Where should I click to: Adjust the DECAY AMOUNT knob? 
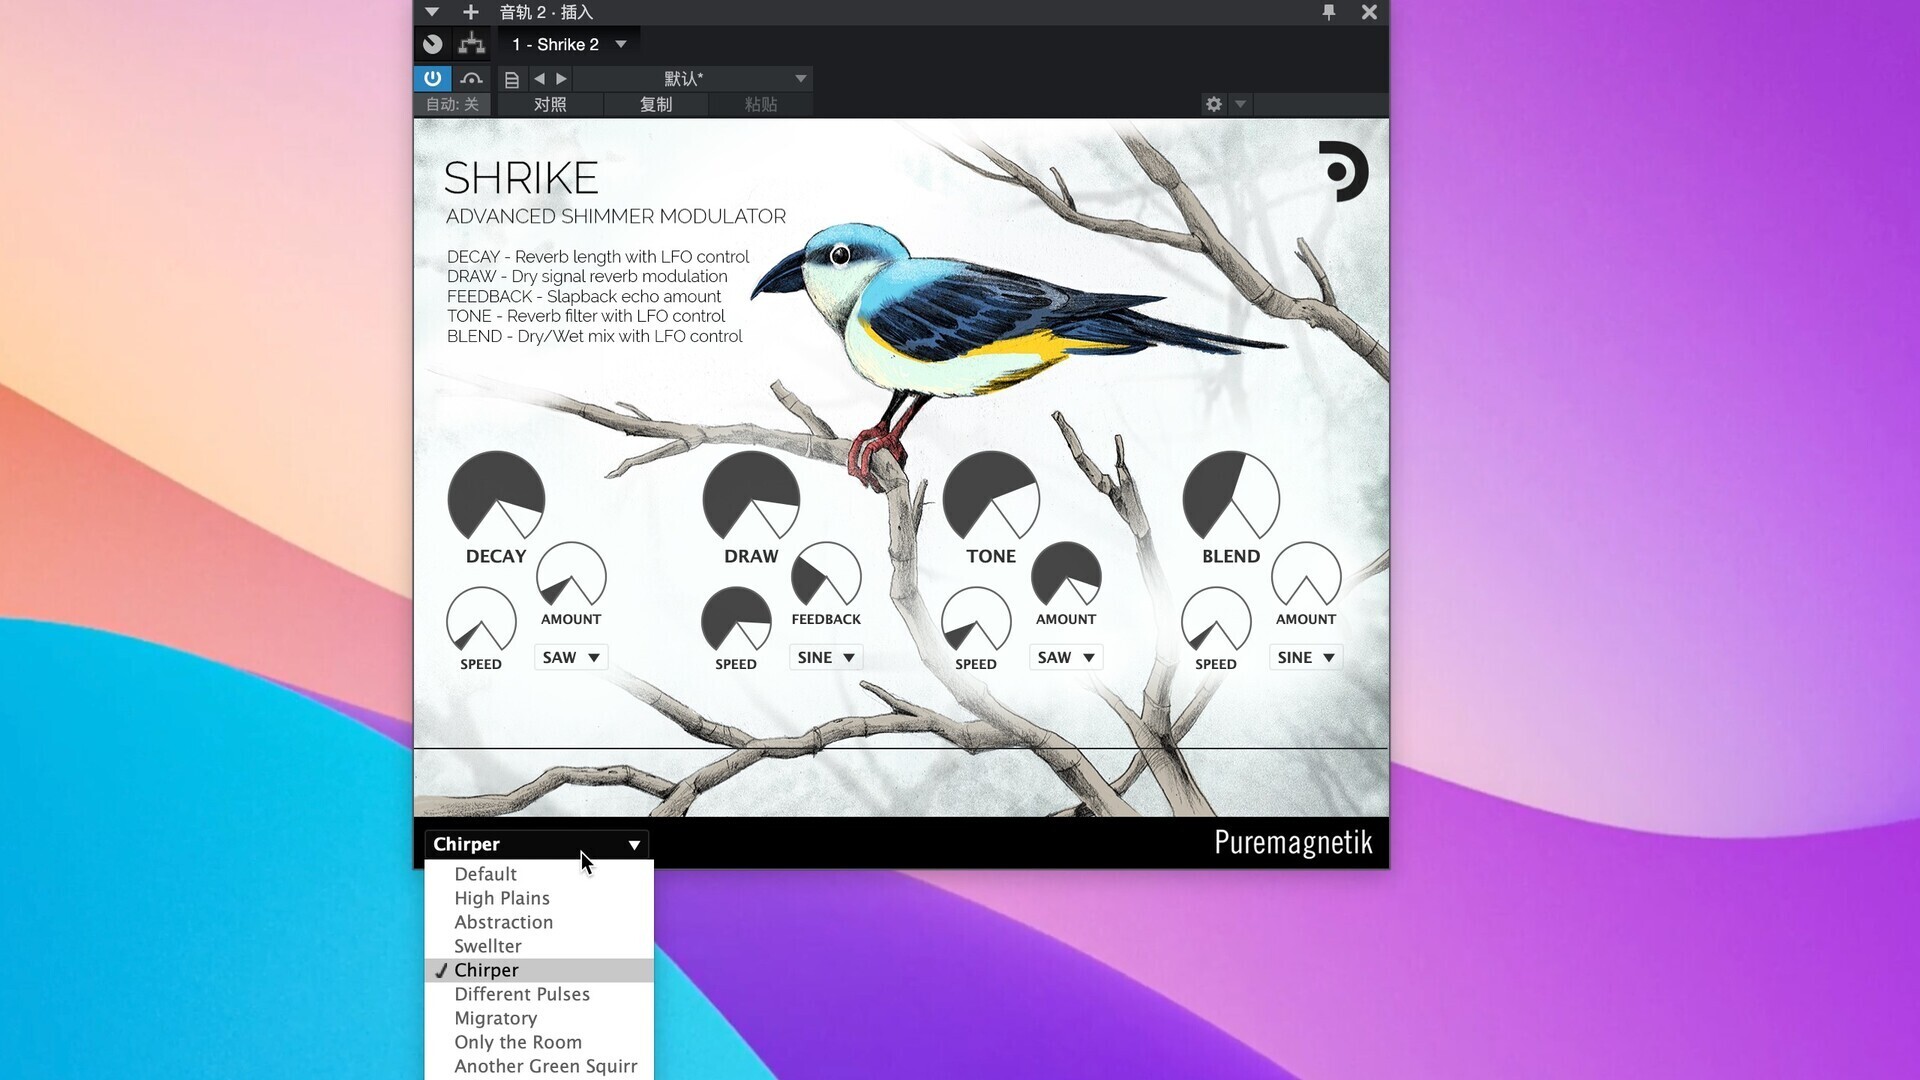[x=571, y=576]
